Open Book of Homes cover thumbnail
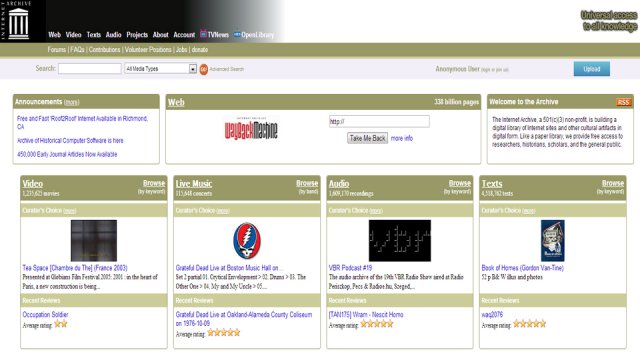Viewport: 640px width, 360px height. tap(553, 240)
